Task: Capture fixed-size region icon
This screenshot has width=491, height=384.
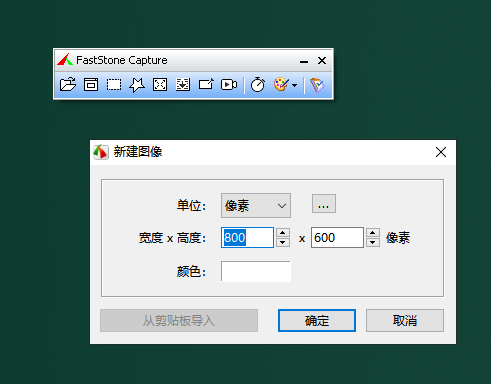Action: 206,84
